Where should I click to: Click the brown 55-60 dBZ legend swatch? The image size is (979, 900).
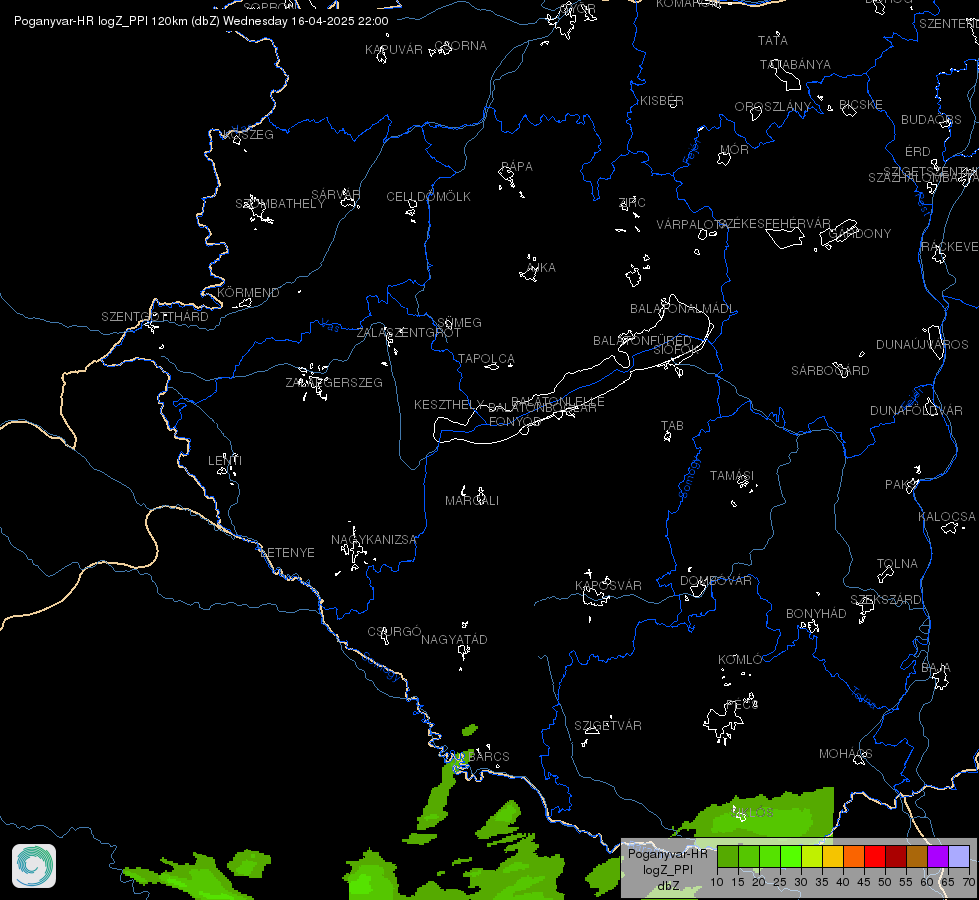917,856
